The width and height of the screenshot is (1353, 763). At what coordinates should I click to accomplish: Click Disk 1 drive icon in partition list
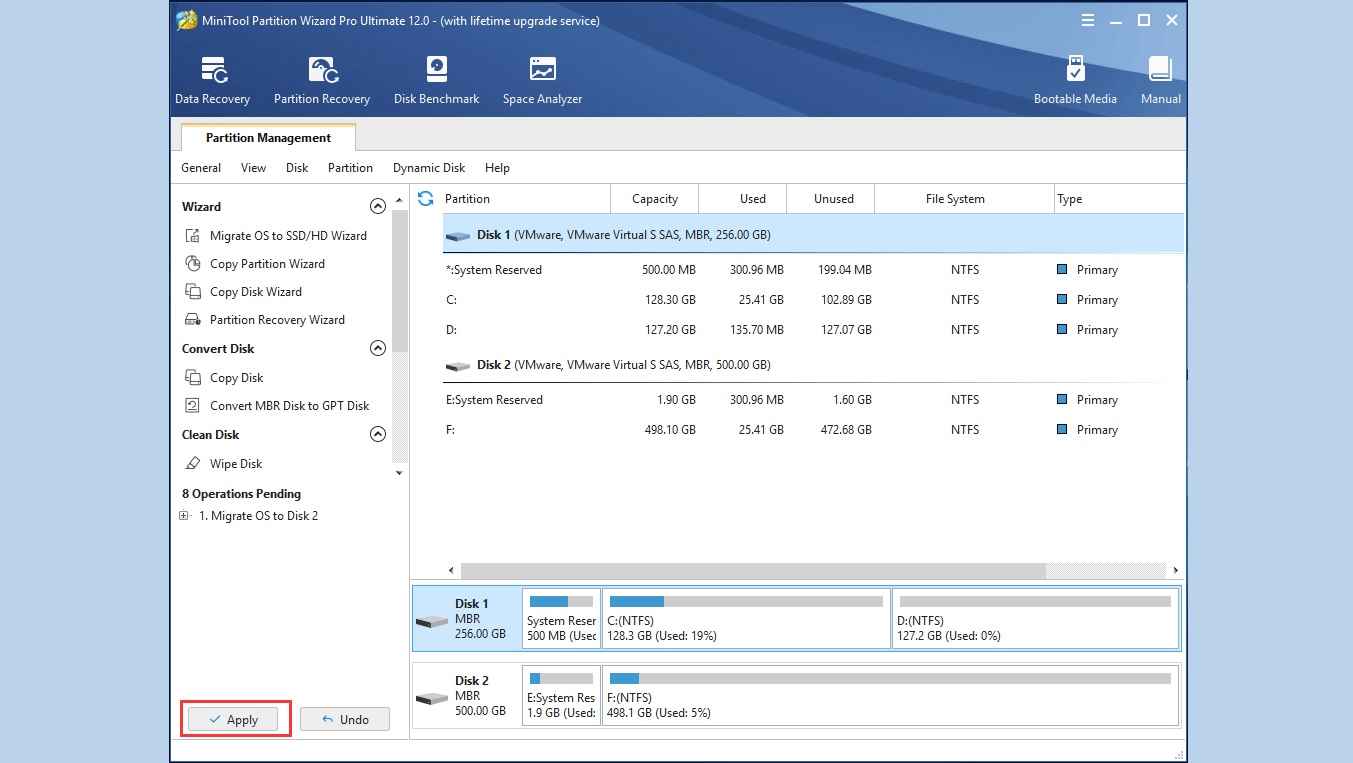pyautogui.click(x=458, y=236)
